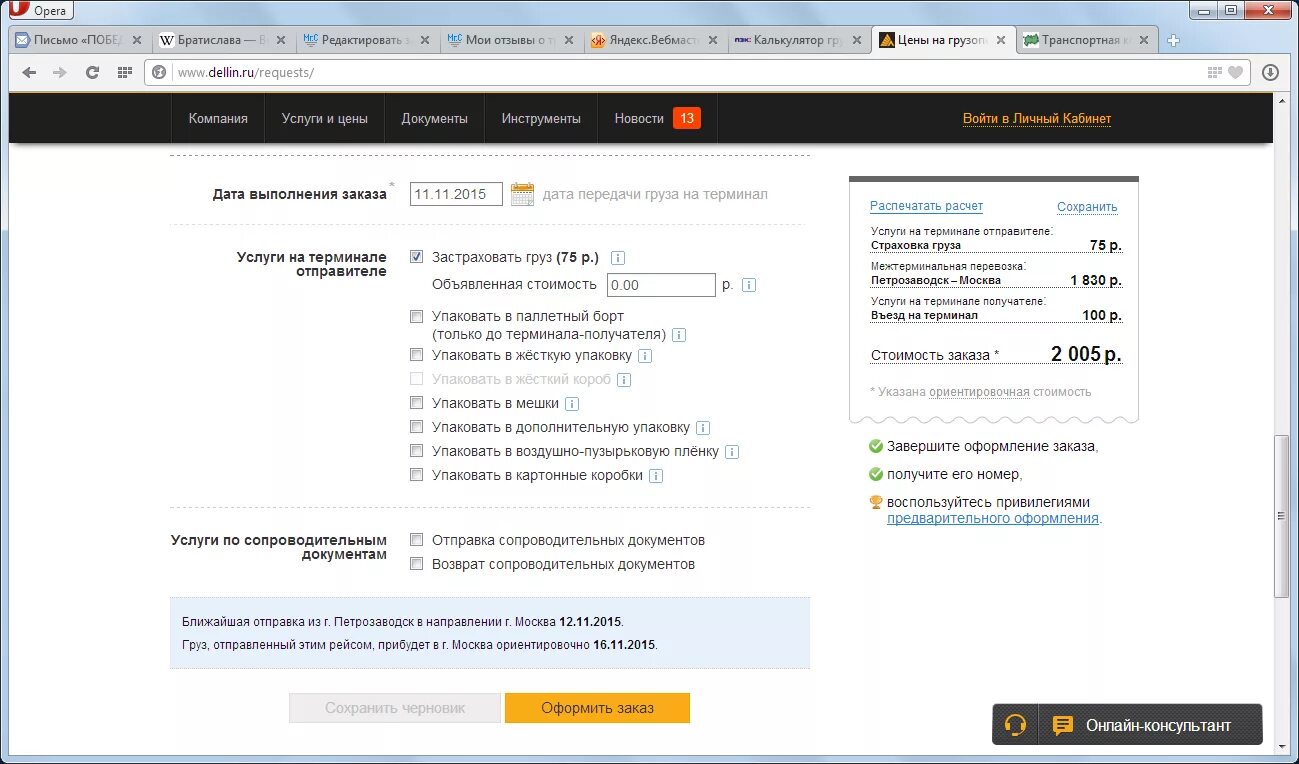1299x764 pixels.
Task: Click the page vertical scrollbar
Action: [x=1281, y=516]
